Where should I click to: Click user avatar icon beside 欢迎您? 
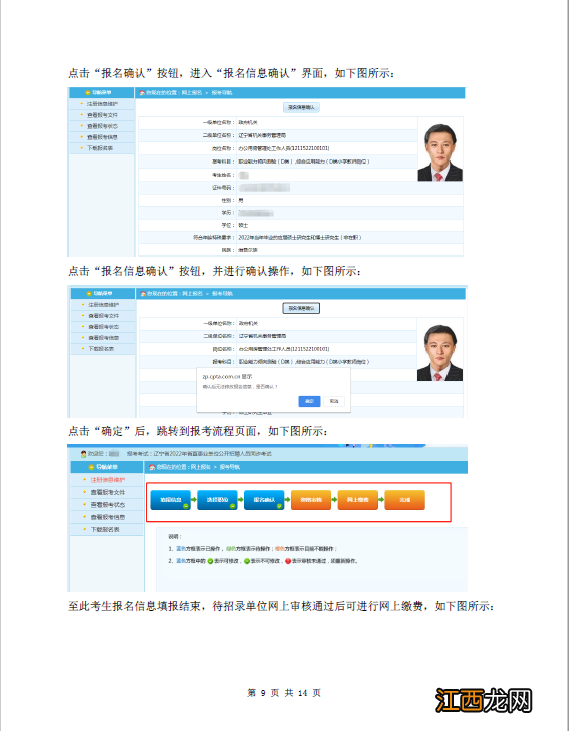(x=83, y=454)
